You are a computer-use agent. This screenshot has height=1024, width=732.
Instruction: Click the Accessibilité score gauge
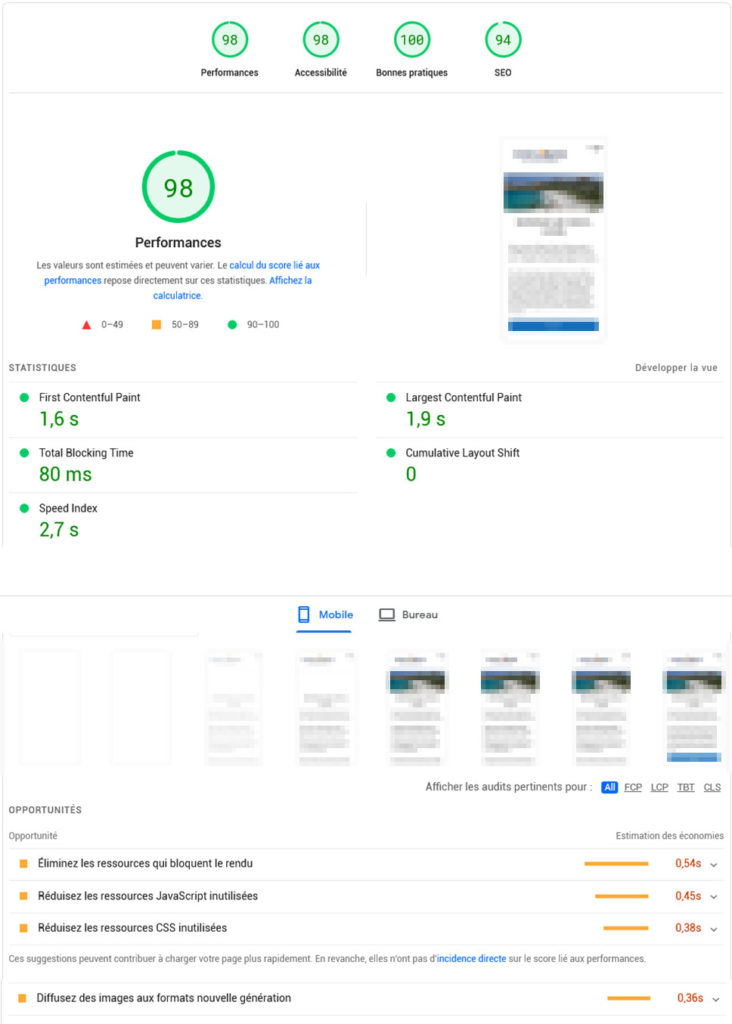point(321,40)
